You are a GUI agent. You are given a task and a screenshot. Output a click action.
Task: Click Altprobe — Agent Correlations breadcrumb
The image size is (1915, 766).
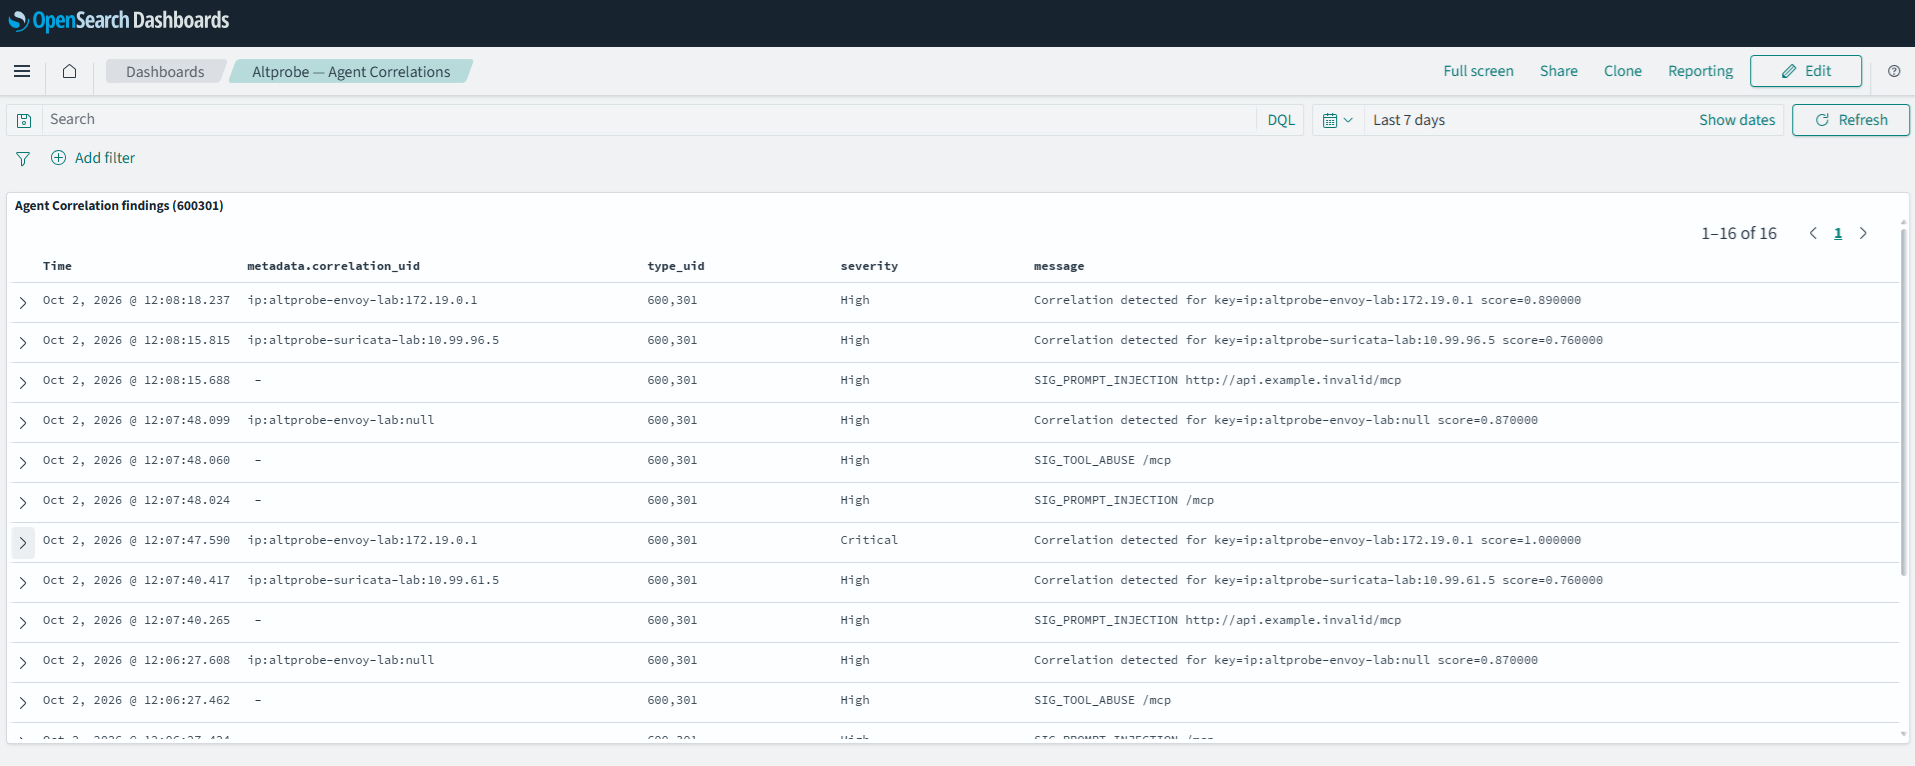pyautogui.click(x=351, y=71)
